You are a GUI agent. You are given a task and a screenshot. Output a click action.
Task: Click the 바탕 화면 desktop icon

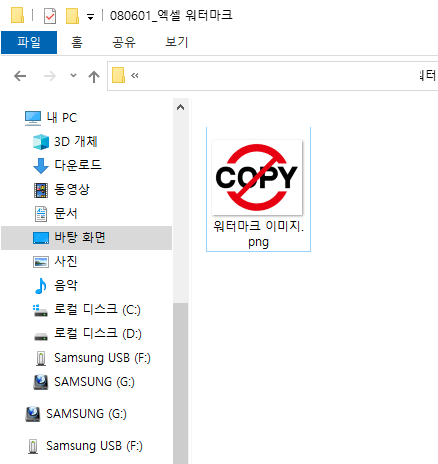pos(41,238)
